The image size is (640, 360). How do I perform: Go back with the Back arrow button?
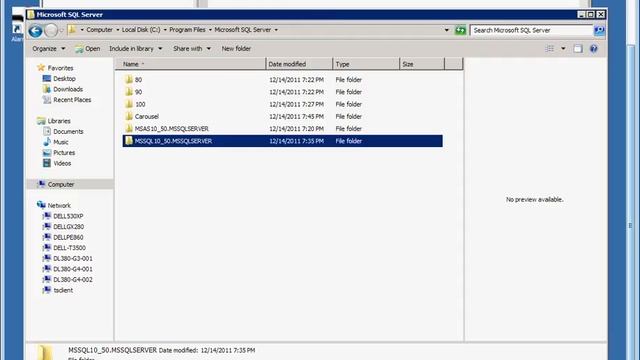[x=36, y=31]
